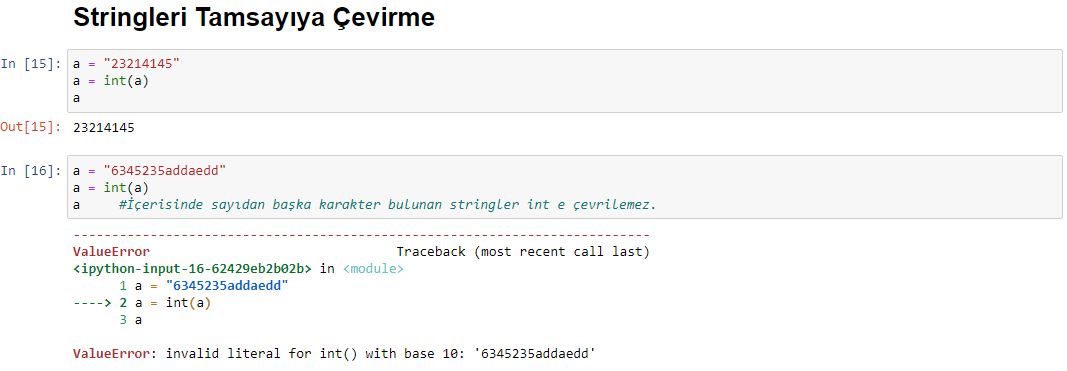Click the red ValueError title in traceback
The image size is (1067, 371).
(111, 252)
